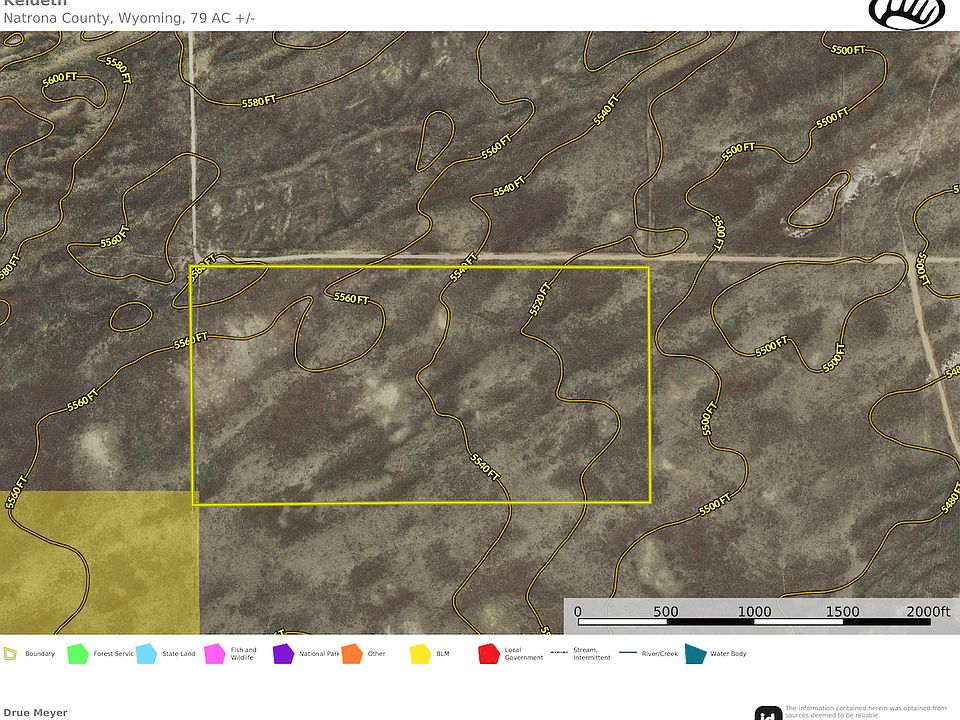Click the '5520 FT' contour label

click(x=540, y=299)
